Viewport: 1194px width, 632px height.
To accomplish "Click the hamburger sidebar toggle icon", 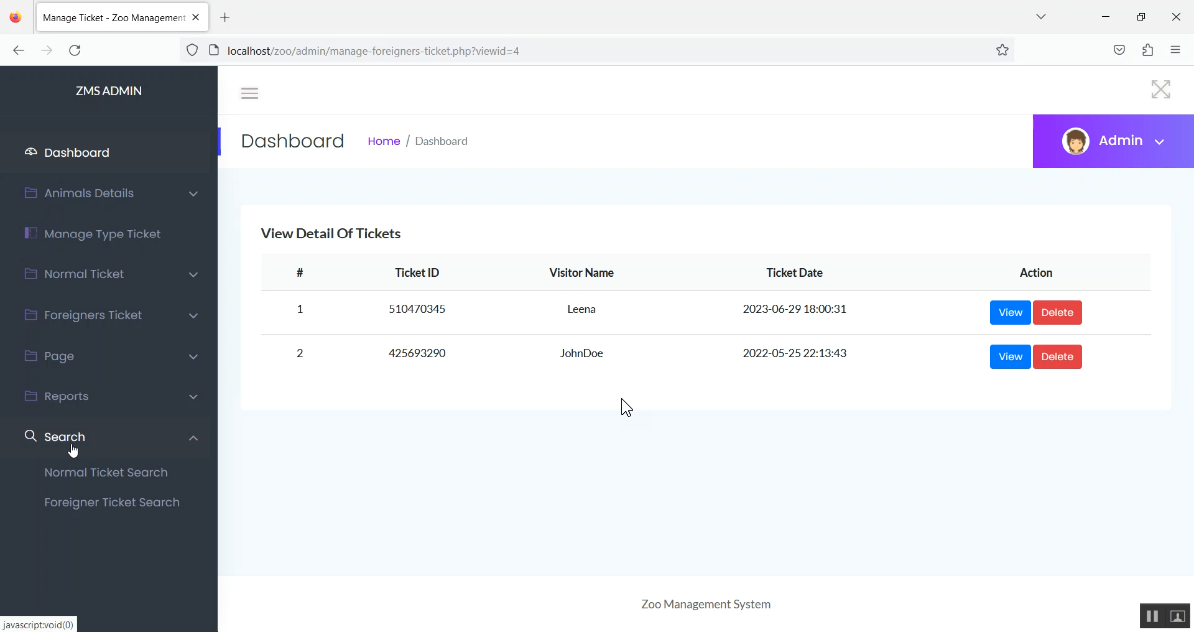I will pos(250,93).
